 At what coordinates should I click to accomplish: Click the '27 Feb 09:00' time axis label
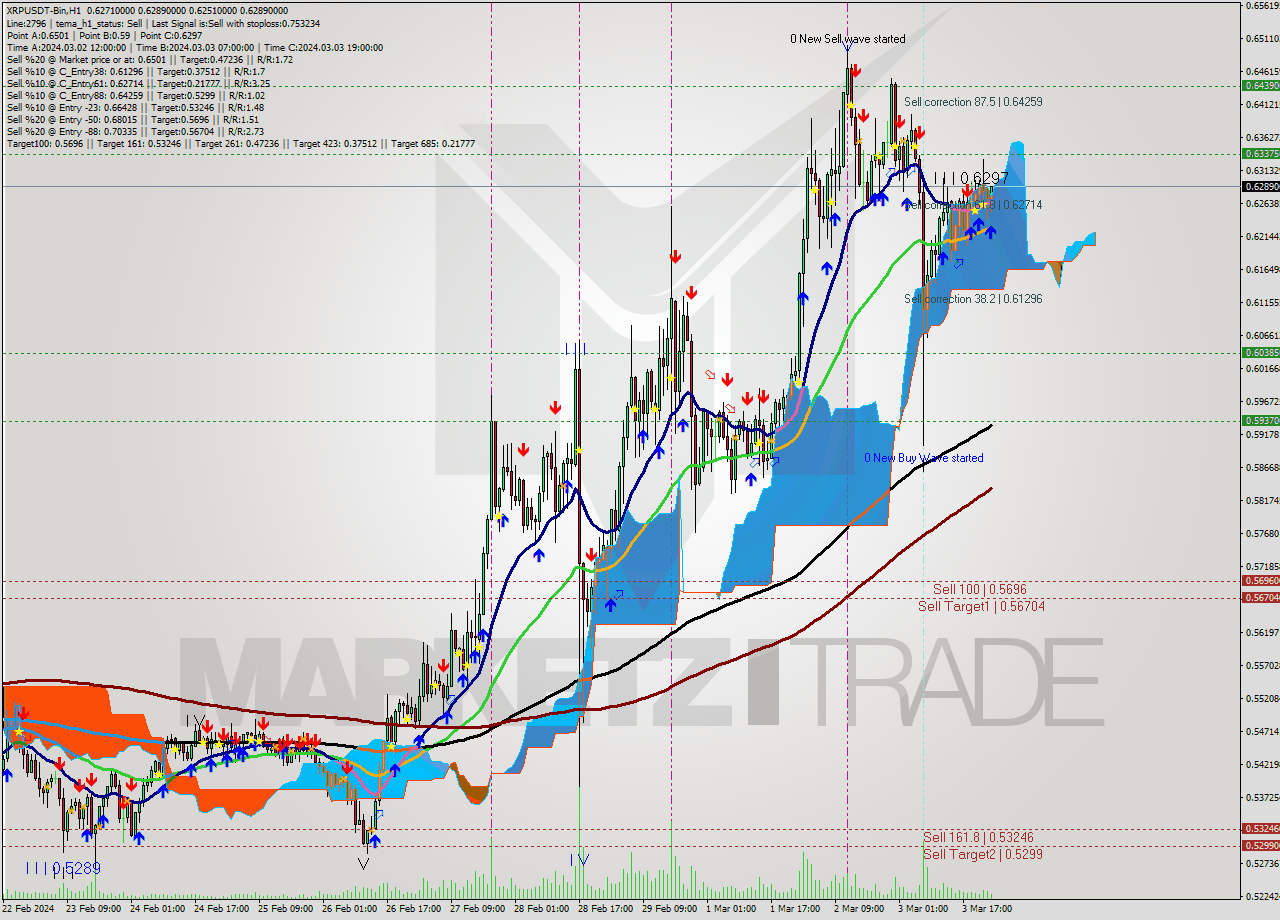477,910
